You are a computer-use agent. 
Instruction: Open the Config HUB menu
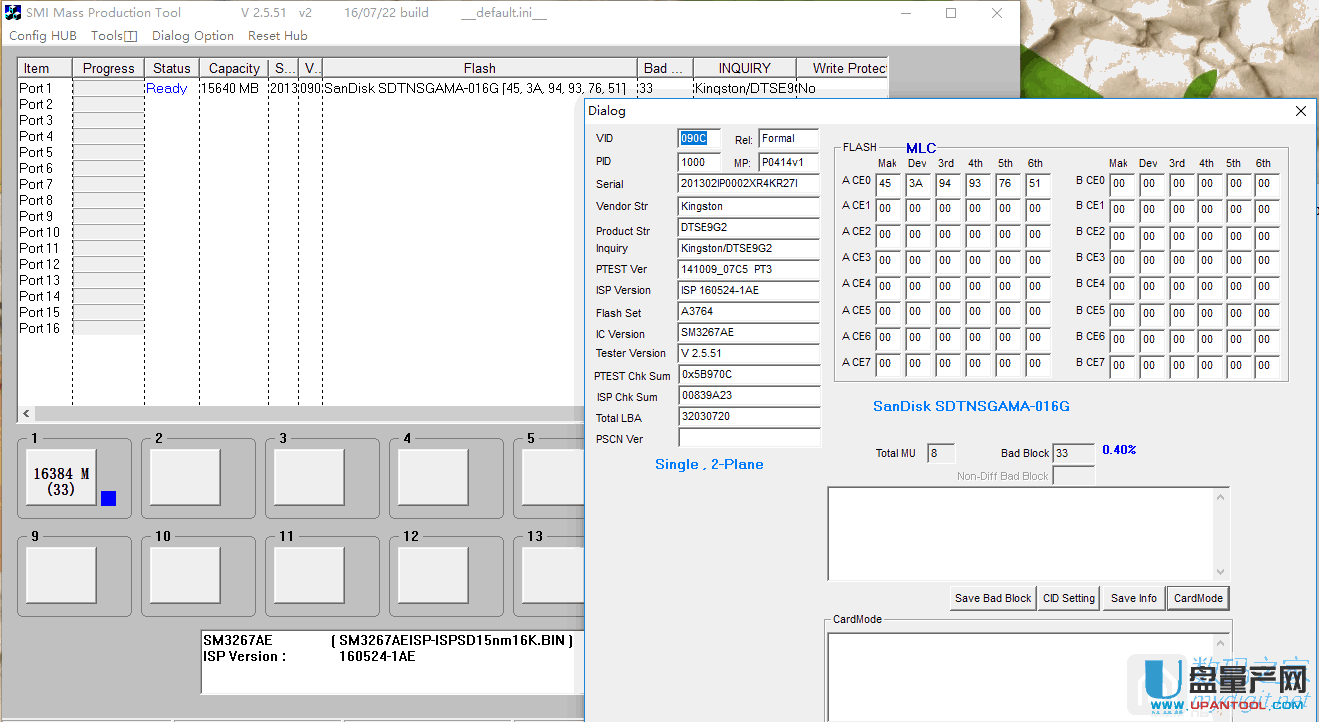point(43,36)
